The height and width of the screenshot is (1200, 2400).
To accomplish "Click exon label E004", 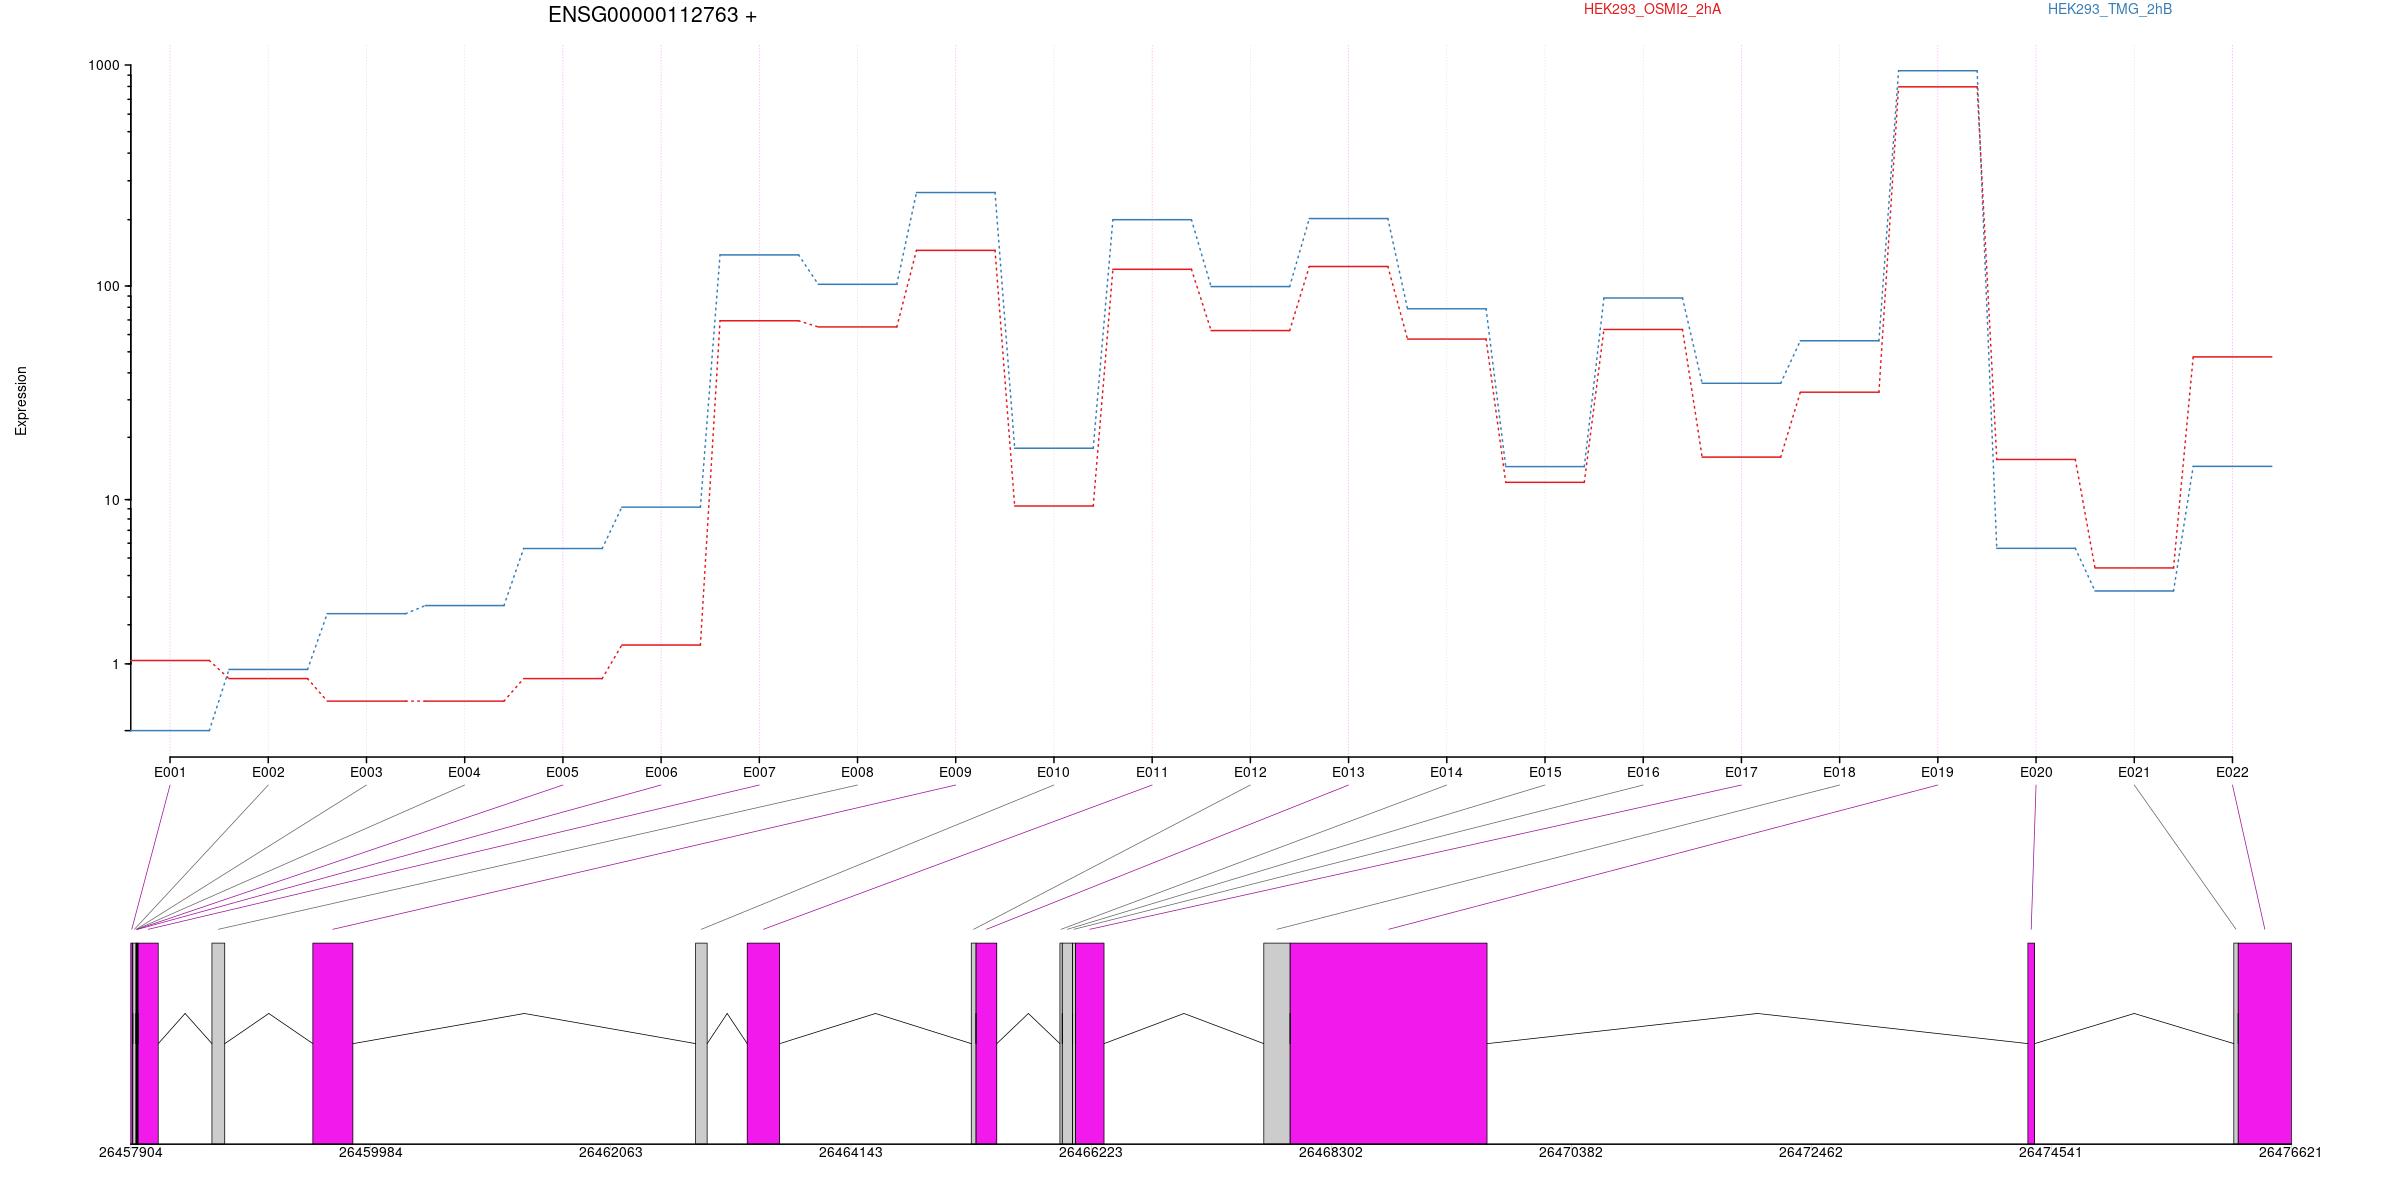I will [464, 772].
